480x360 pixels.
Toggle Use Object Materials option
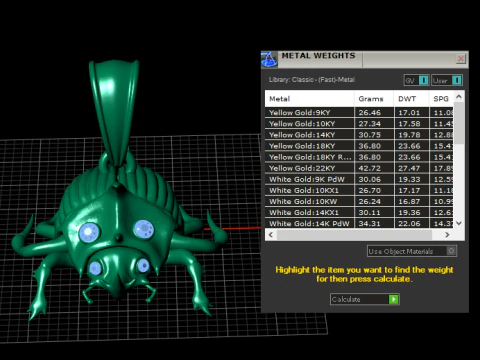pyautogui.click(x=412, y=251)
